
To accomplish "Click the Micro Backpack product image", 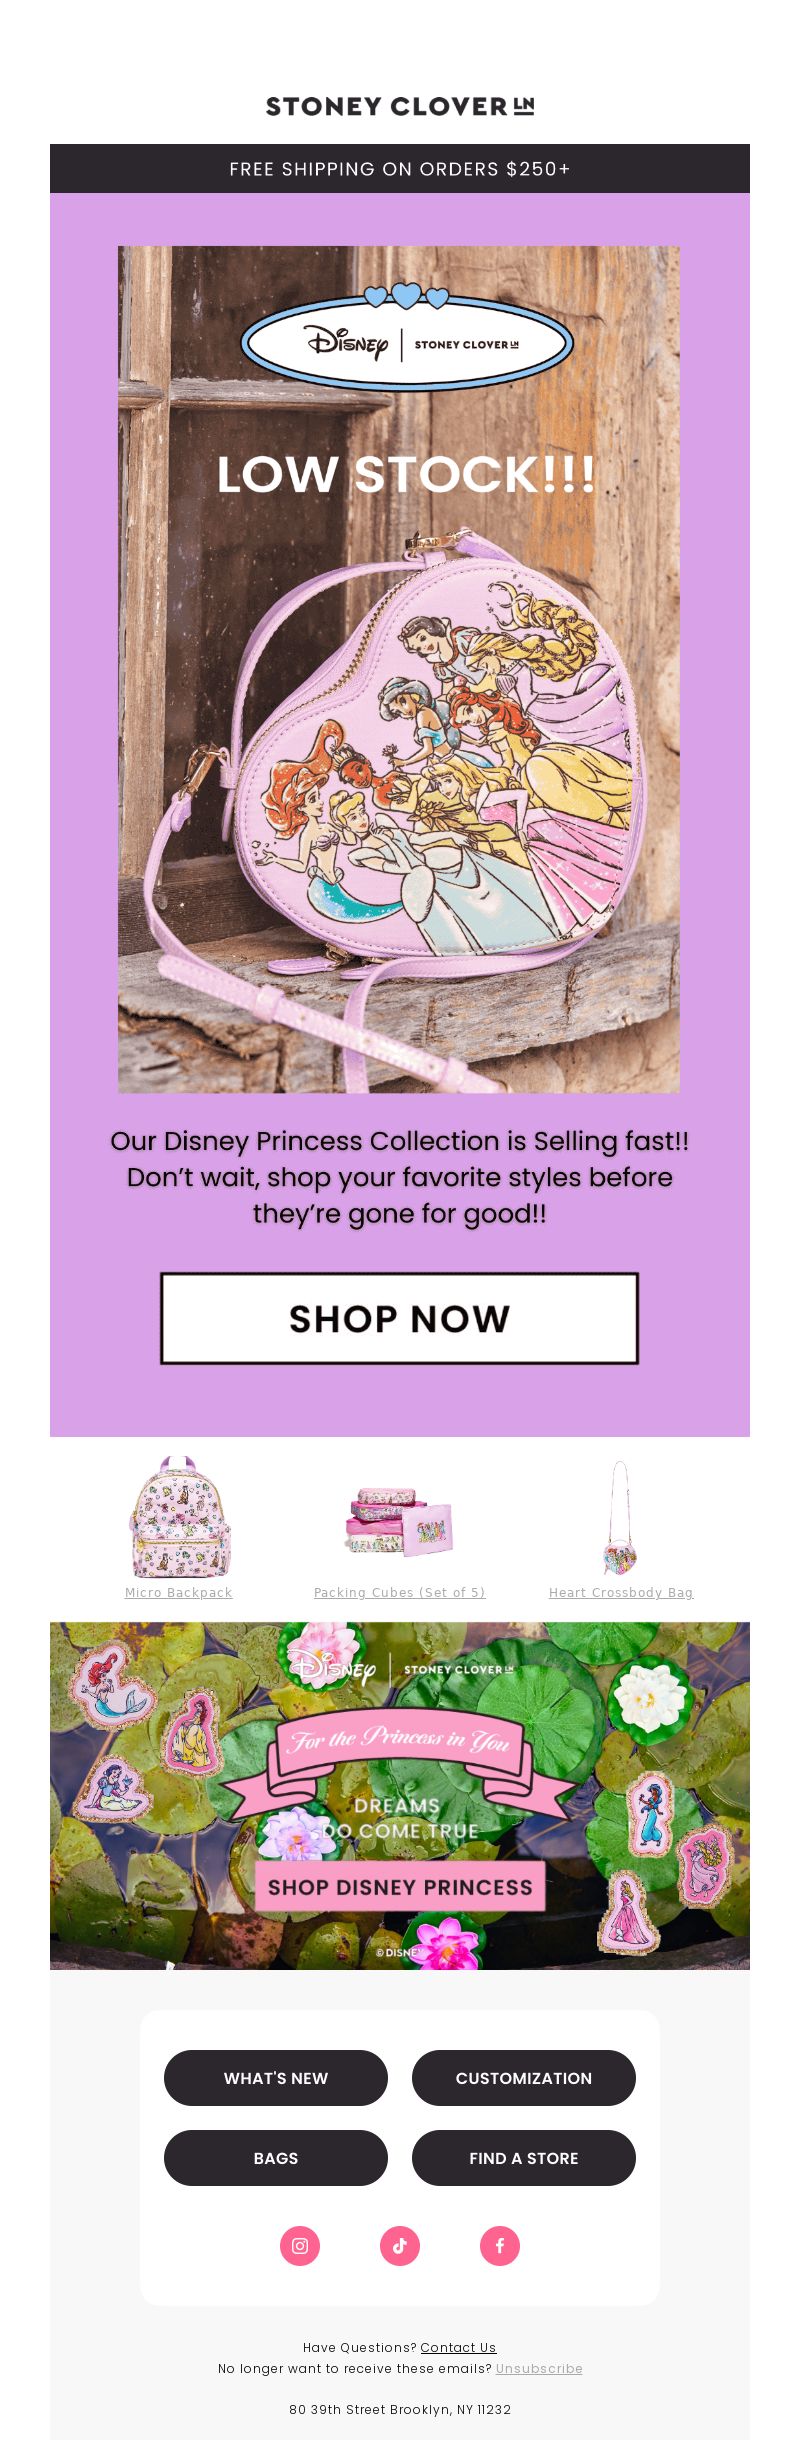I will (x=179, y=1516).
